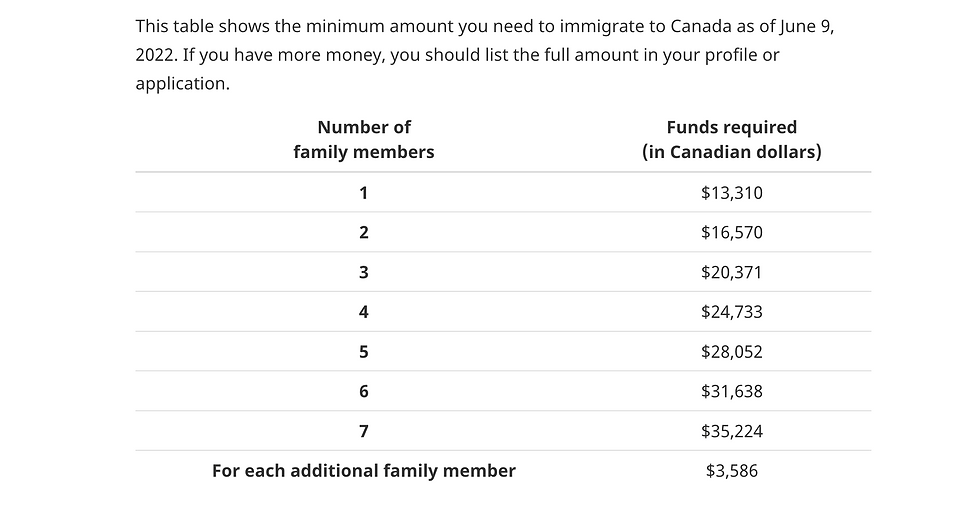Select the $16,570 funds amount
Viewport: 980px width, 515px height.
click(731, 232)
